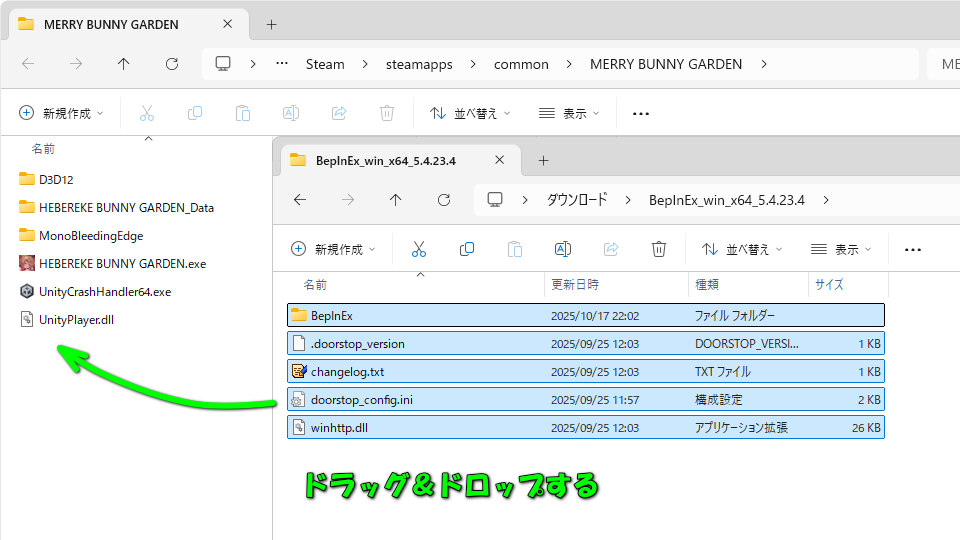Open 新規作成 dropdown in the front window
The image size is (960, 540).
pos(333,249)
